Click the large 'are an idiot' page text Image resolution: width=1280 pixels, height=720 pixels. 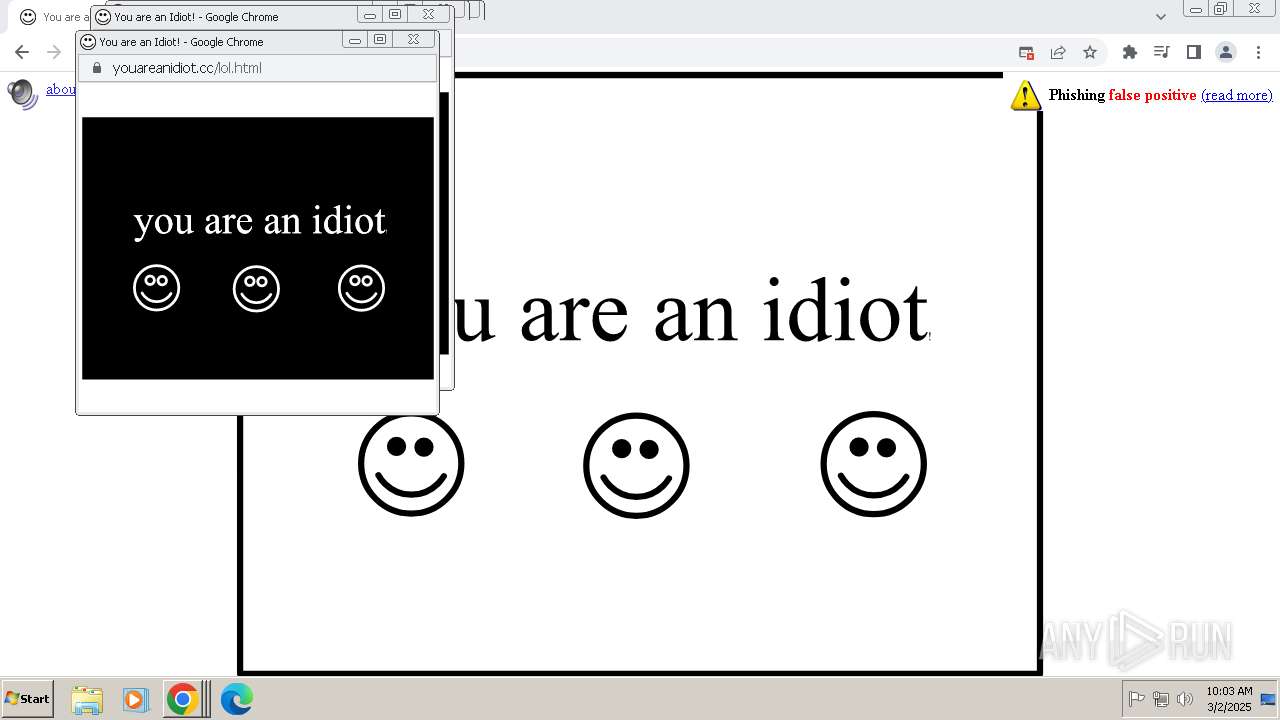click(725, 311)
